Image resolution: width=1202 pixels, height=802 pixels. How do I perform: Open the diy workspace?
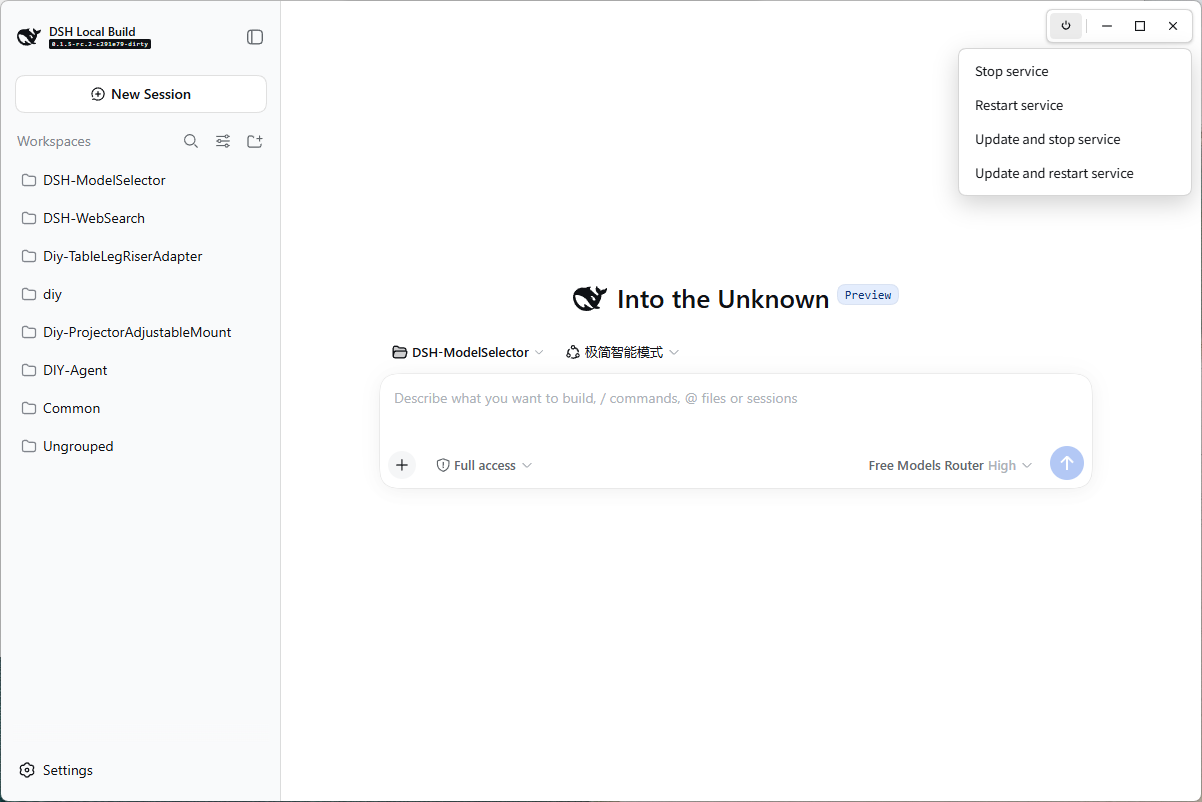pos(141,294)
